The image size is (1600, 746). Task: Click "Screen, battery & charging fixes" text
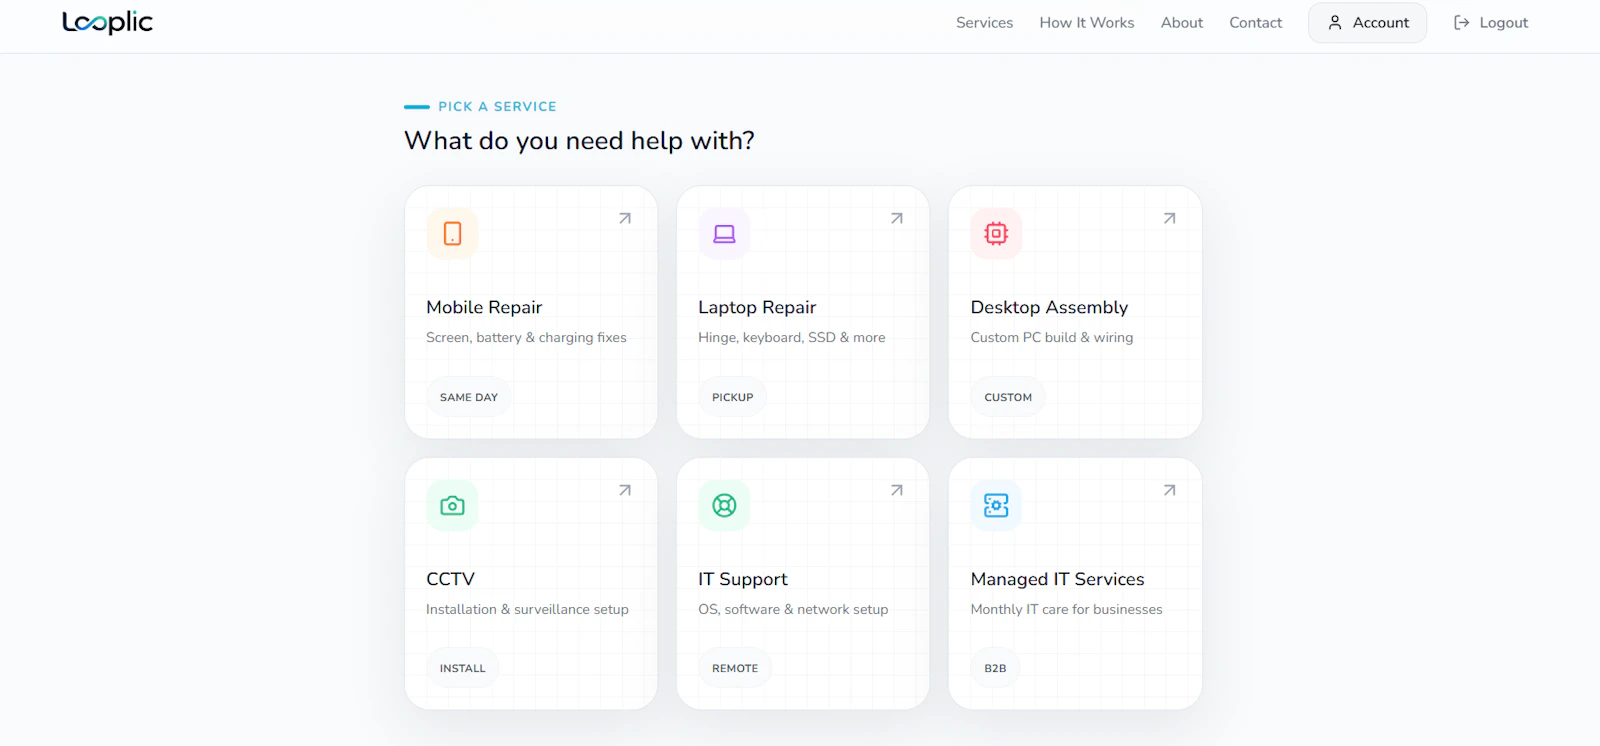pyautogui.click(x=526, y=337)
